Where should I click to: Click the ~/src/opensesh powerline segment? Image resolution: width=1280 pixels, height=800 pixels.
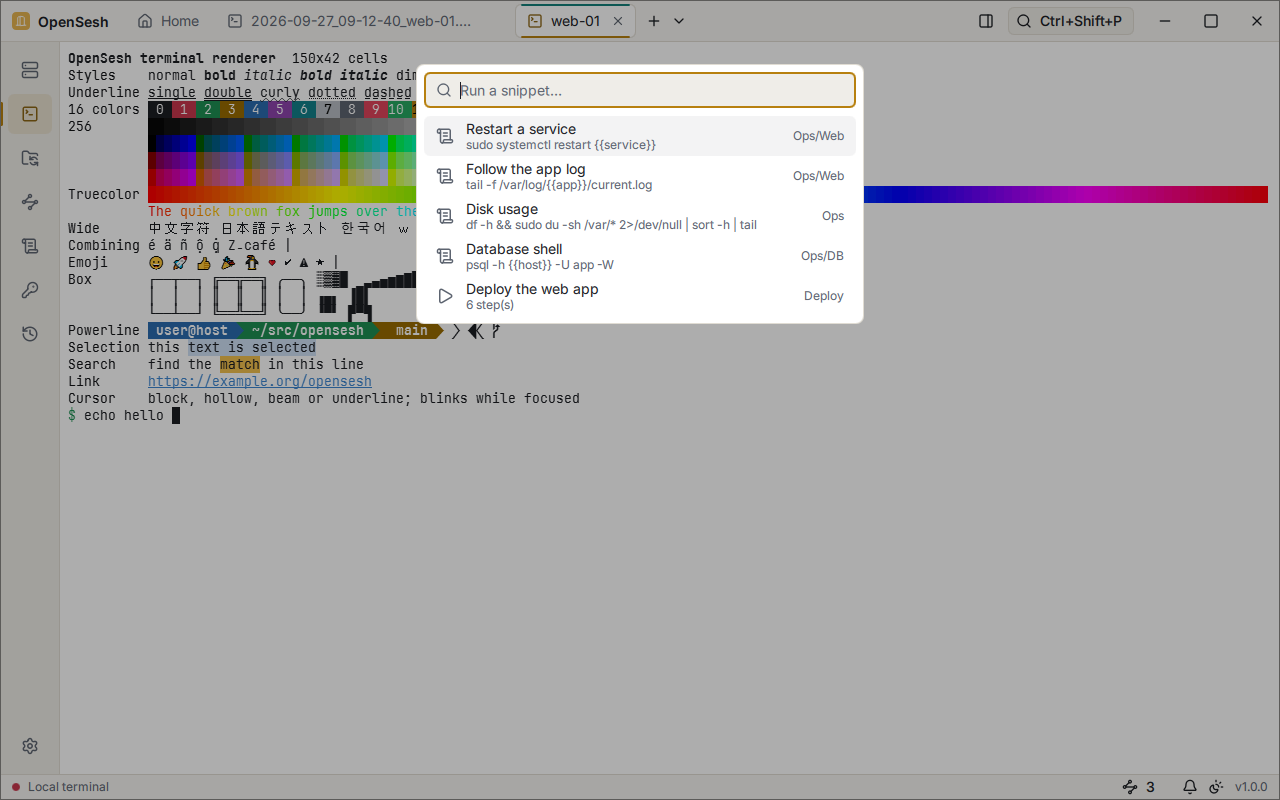point(307,330)
